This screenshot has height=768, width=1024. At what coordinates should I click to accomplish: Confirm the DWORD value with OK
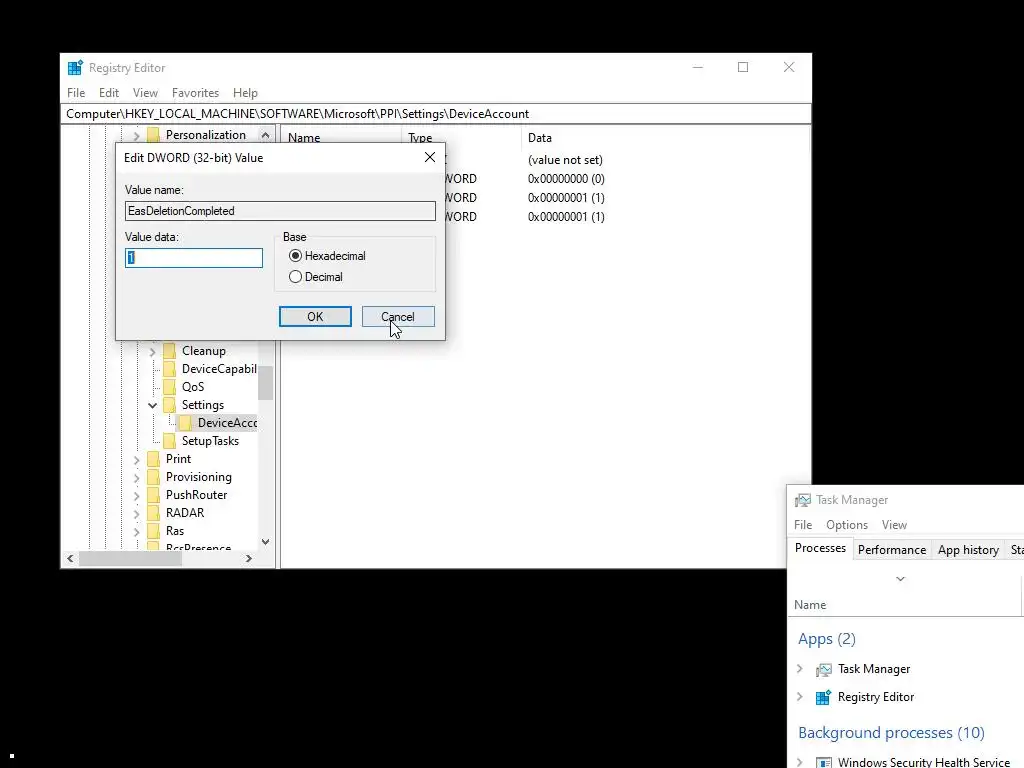pos(315,317)
